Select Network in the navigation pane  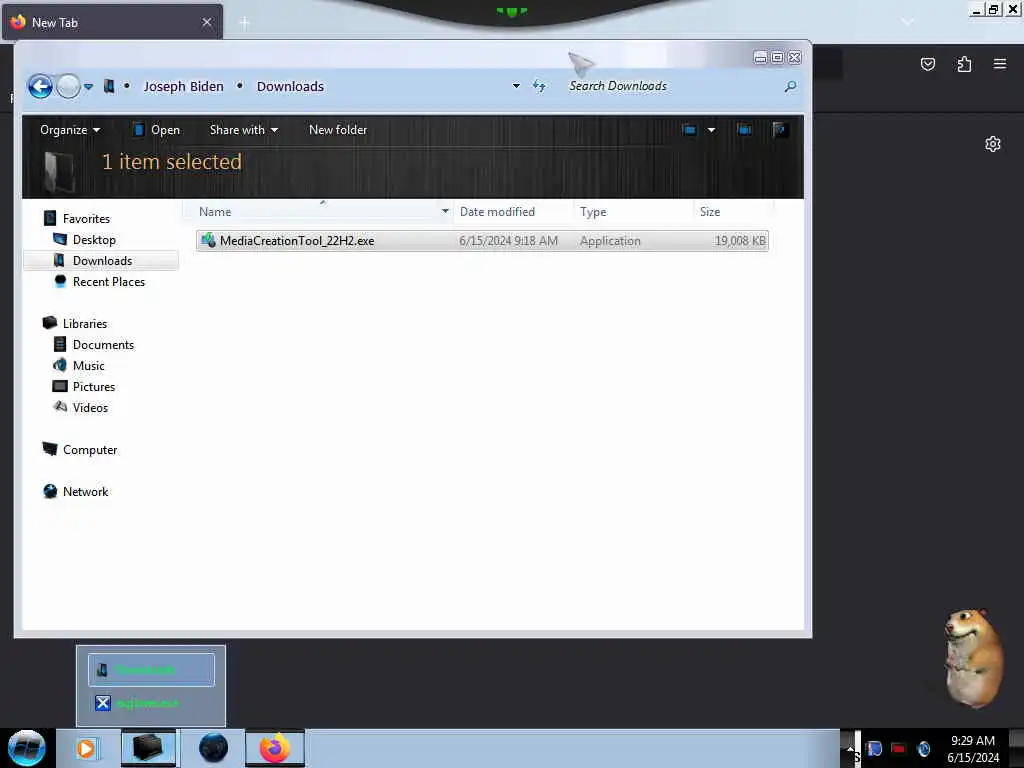(86, 492)
